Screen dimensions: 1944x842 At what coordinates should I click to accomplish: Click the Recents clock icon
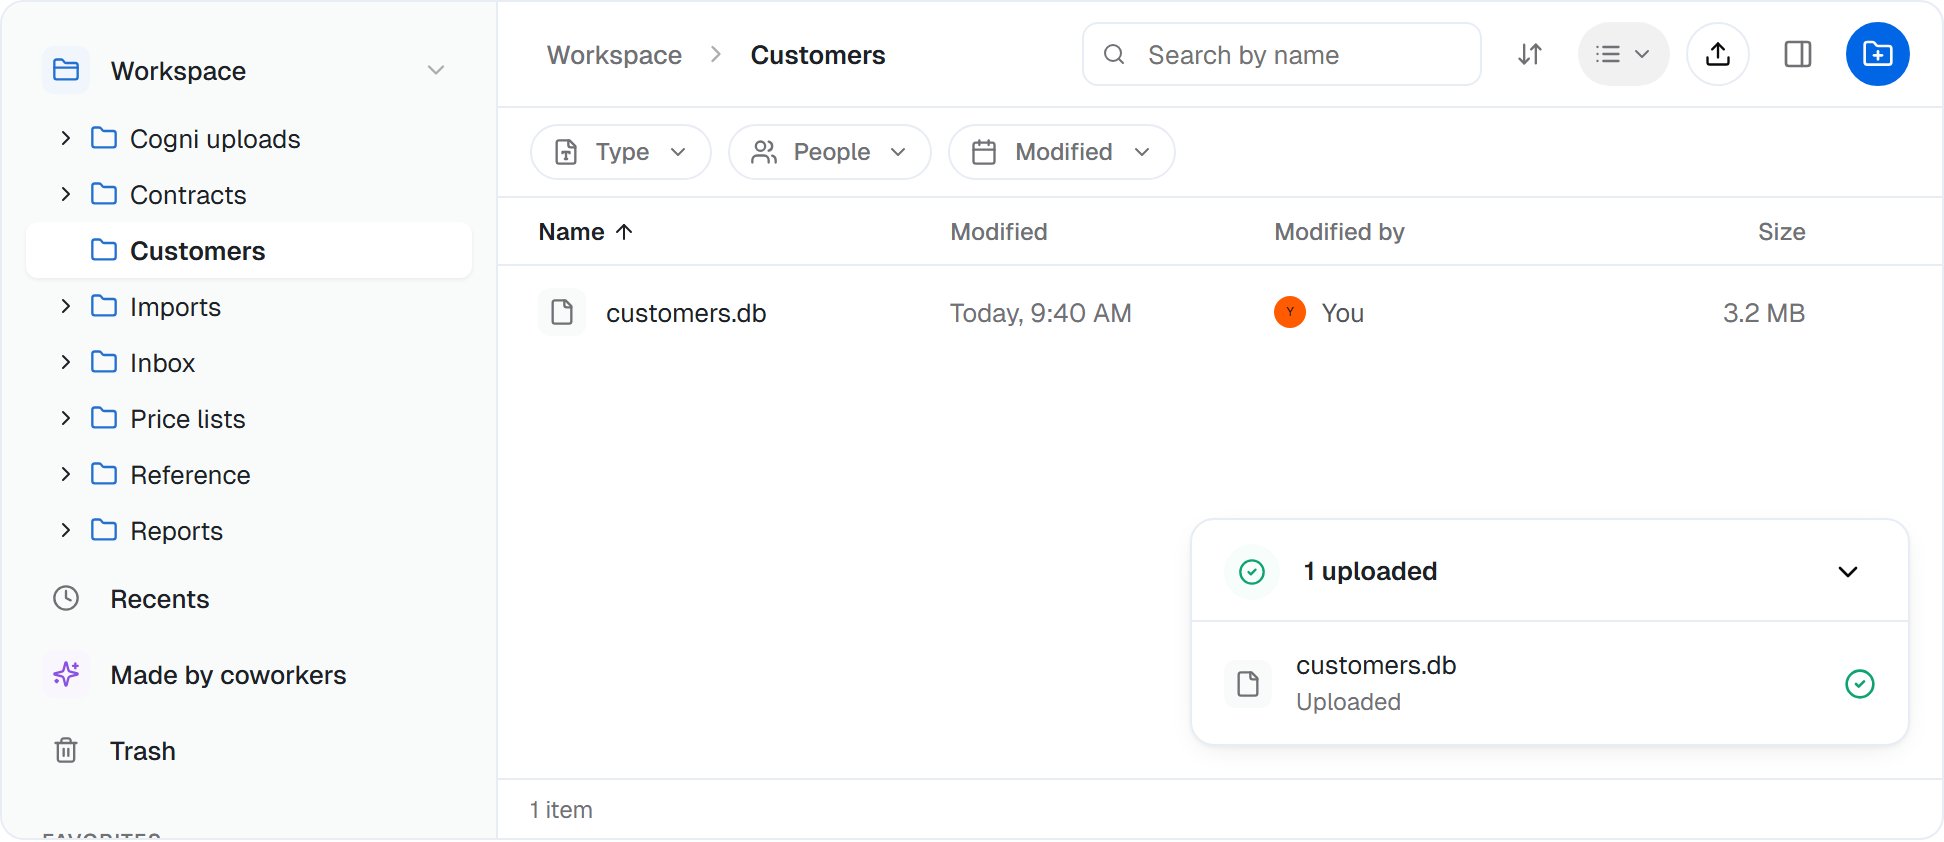pos(66,598)
